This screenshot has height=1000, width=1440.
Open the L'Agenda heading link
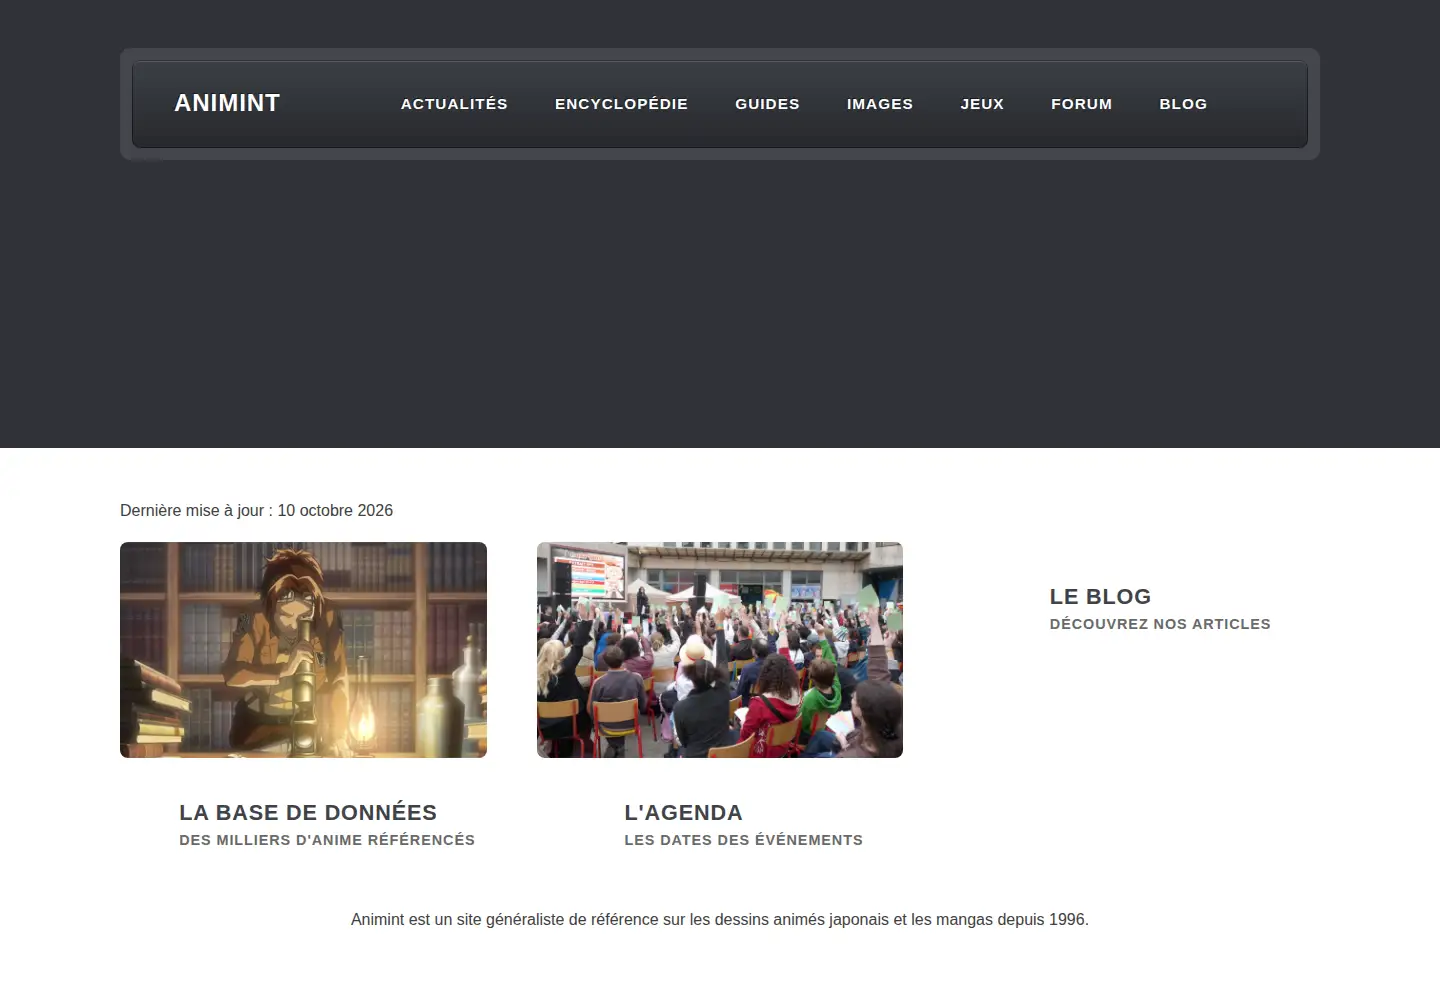coord(683,812)
